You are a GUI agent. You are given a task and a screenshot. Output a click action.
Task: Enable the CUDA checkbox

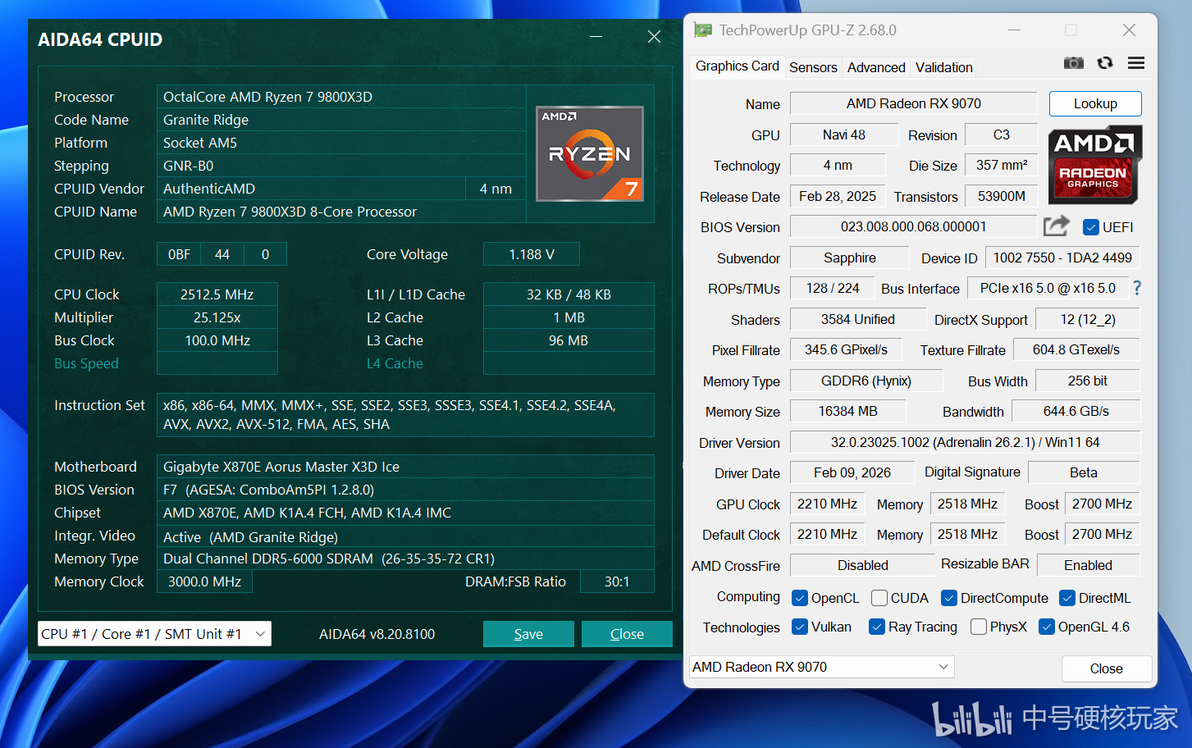click(x=880, y=598)
